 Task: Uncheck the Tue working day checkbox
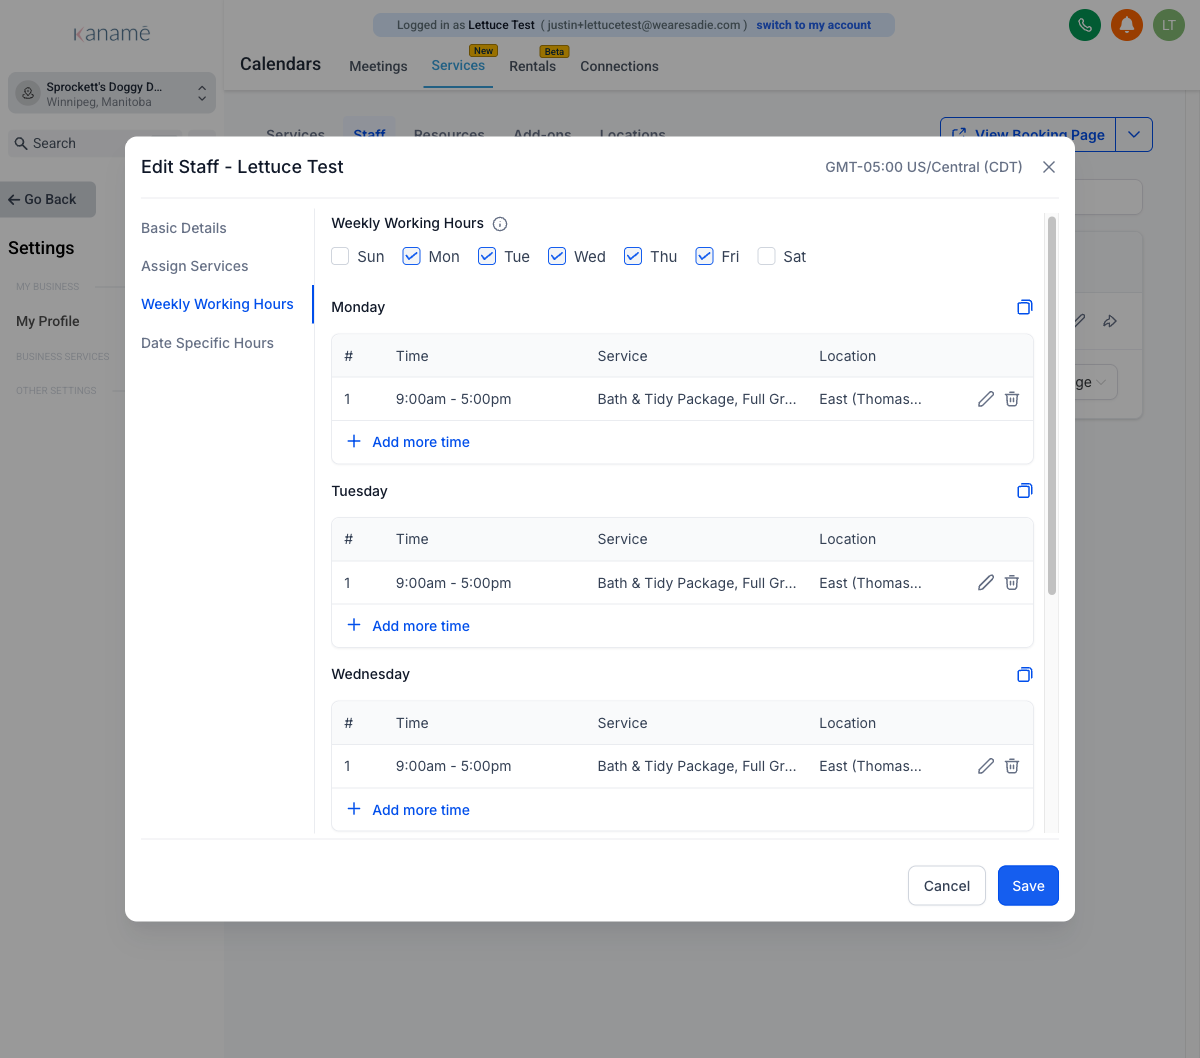pyautogui.click(x=487, y=256)
